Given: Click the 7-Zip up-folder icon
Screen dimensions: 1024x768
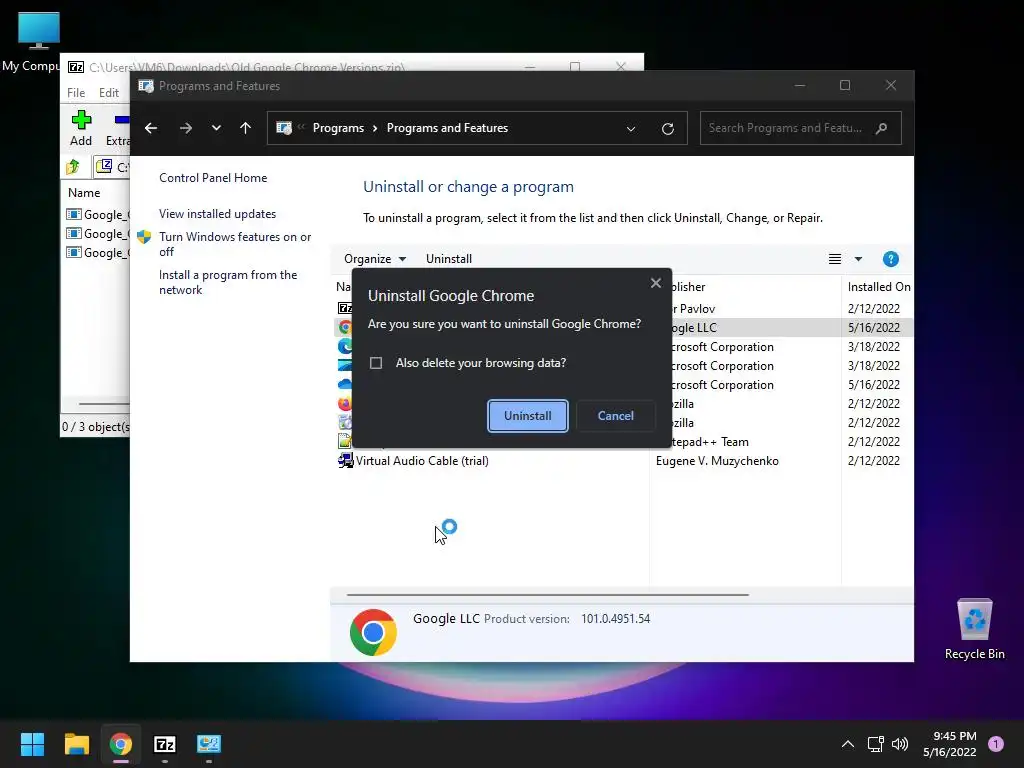Looking at the screenshot, I should 73,167.
